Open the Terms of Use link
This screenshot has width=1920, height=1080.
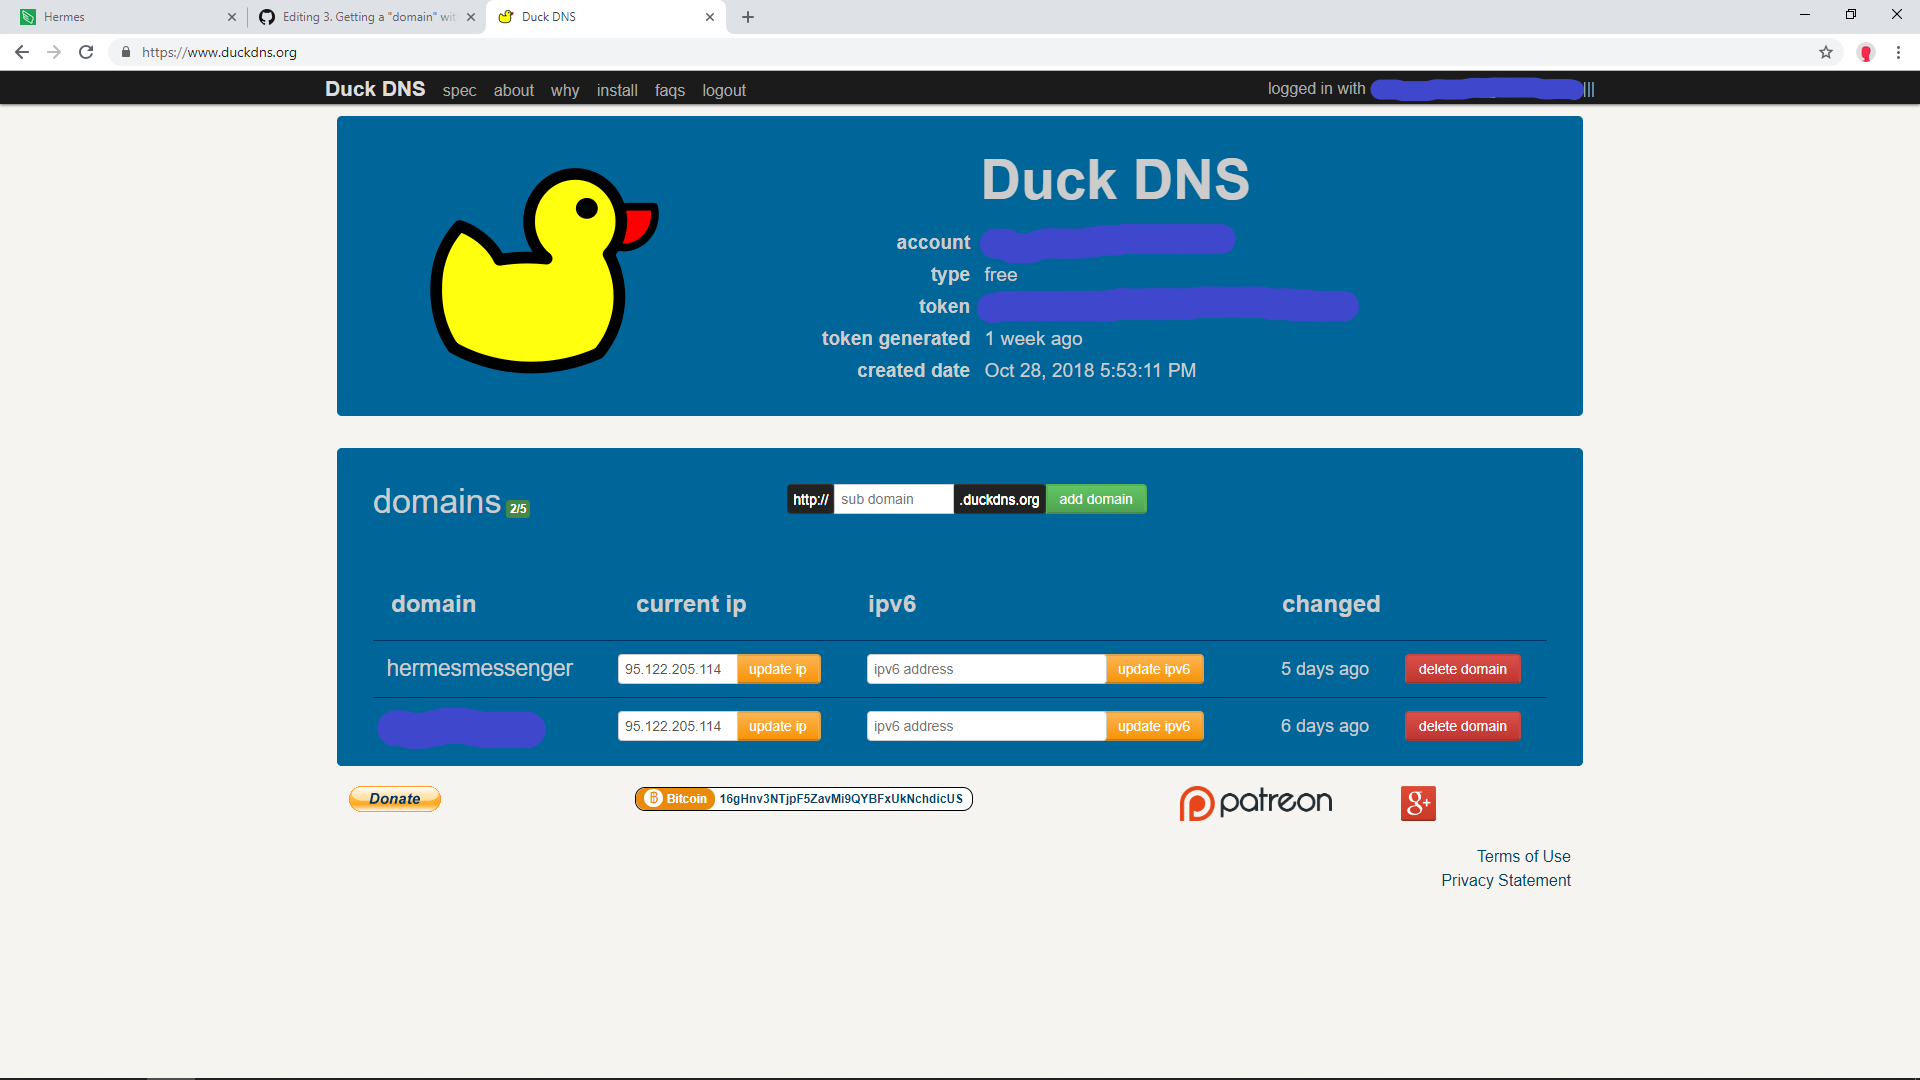pyautogui.click(x=1523, y=856)
